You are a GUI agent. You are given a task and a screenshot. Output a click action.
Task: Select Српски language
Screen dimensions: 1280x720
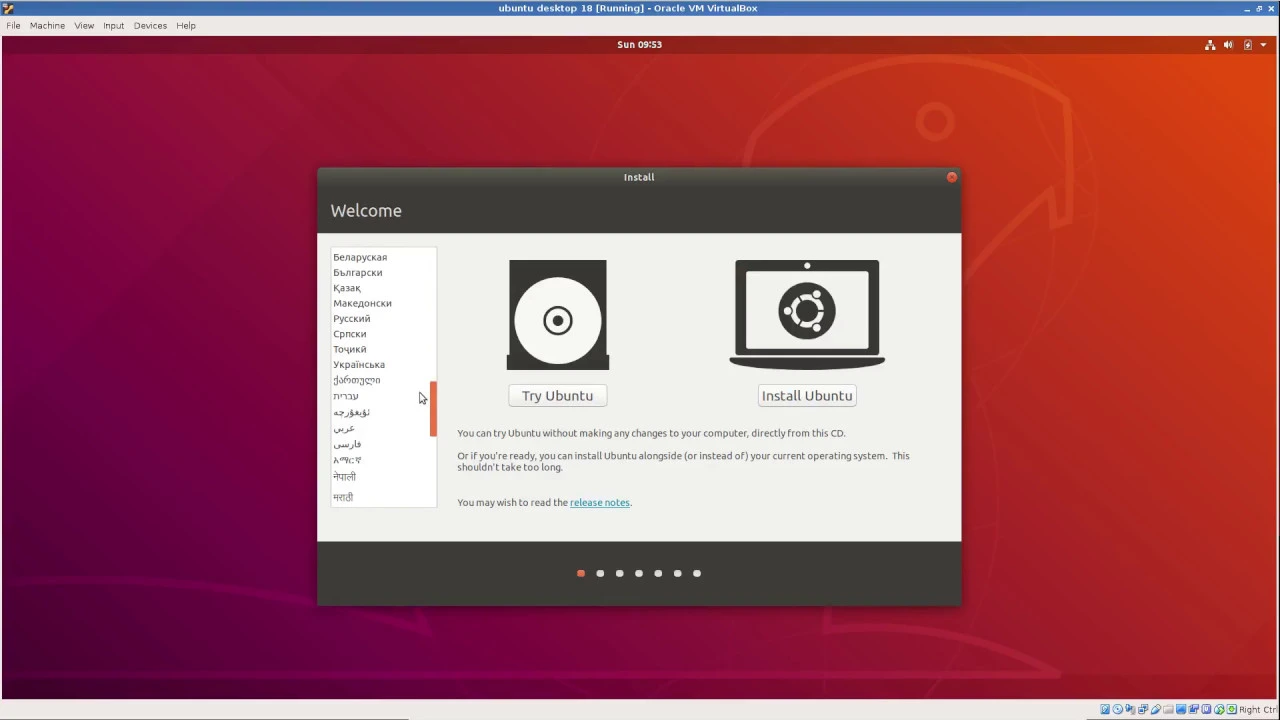350,334
